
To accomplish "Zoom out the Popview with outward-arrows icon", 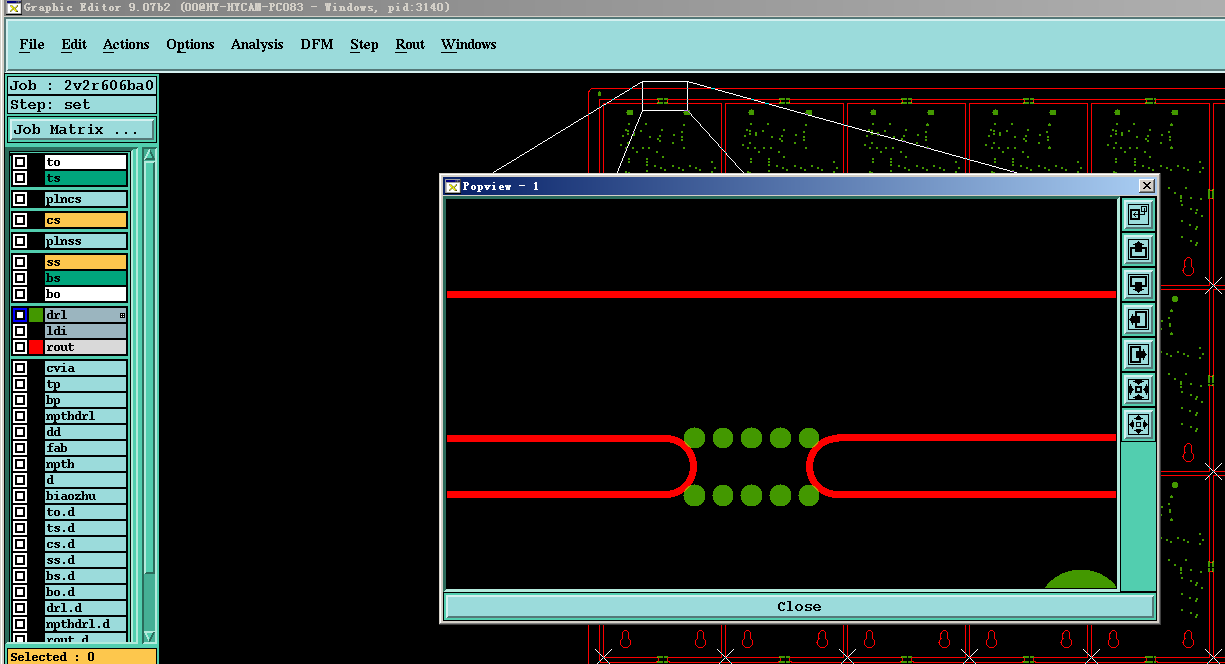I will 1138,424.
